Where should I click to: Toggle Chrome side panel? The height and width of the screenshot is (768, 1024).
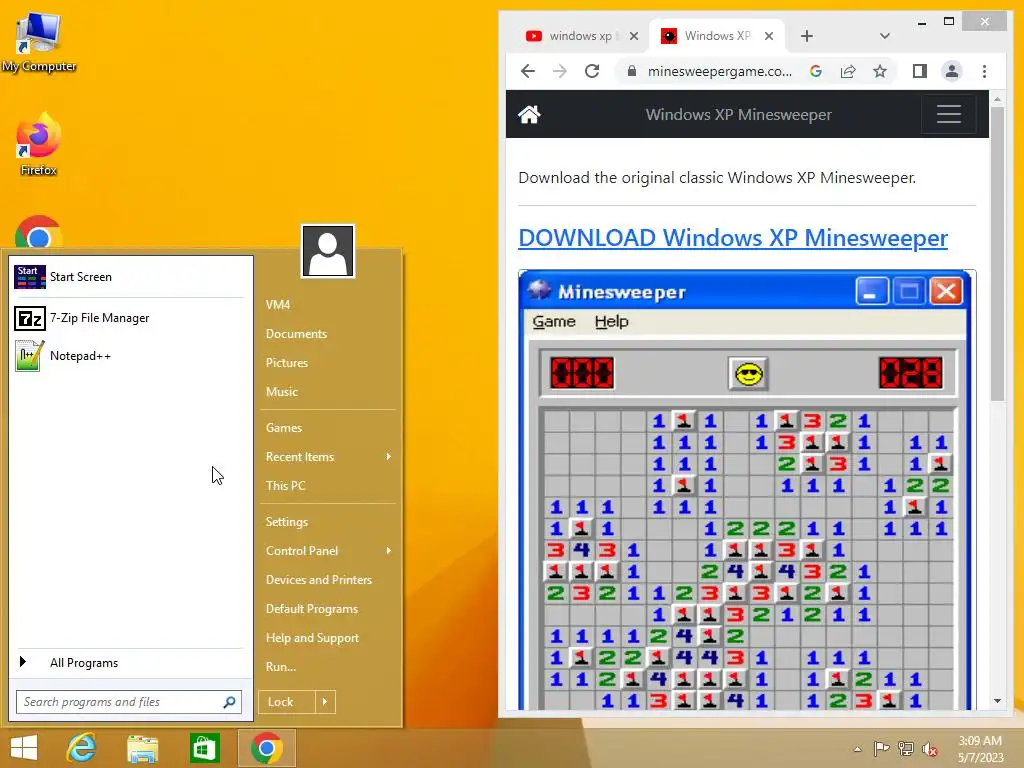click(x=920, y=71)
